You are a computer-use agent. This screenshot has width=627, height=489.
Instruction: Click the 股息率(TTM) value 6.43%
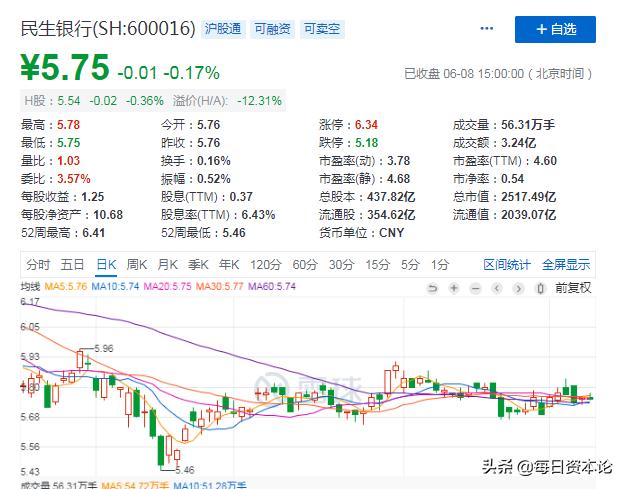[258, 215]
